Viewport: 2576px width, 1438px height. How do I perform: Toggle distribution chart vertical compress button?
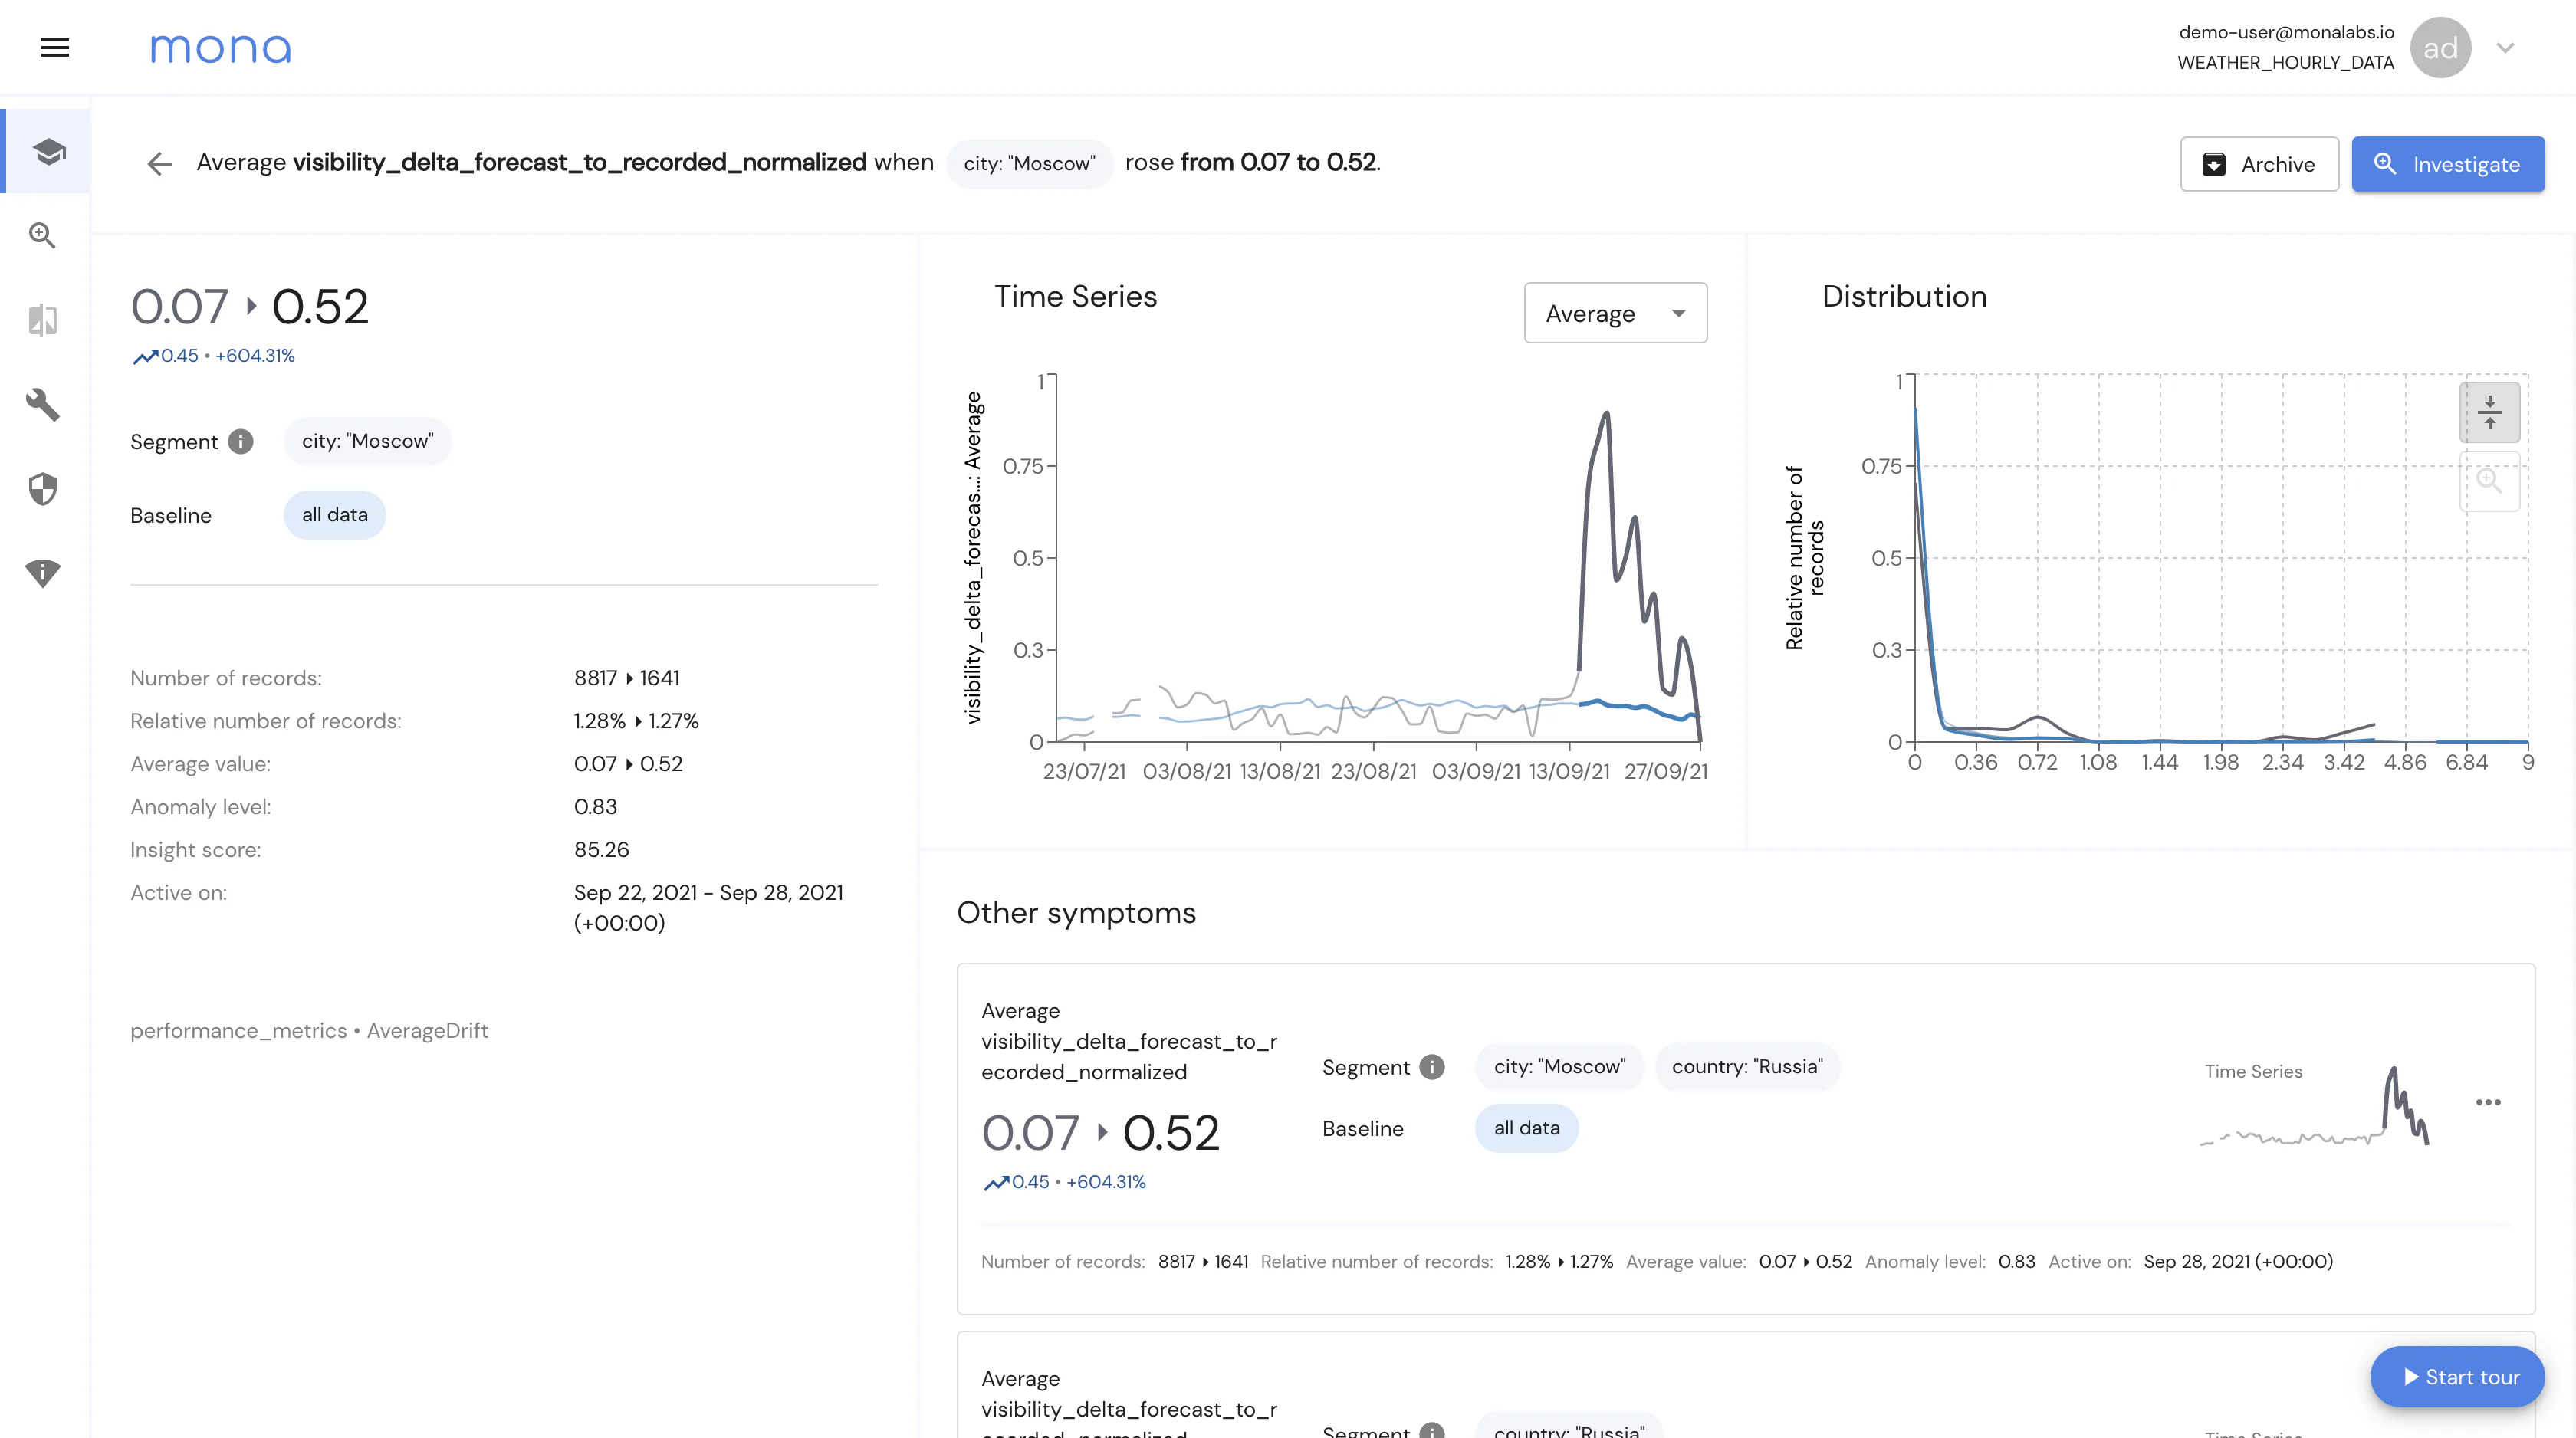(x=2489, y=412)
